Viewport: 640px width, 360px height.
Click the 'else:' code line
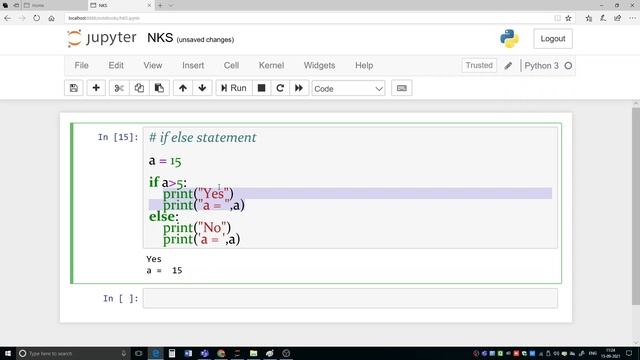[x=164, y=216]
